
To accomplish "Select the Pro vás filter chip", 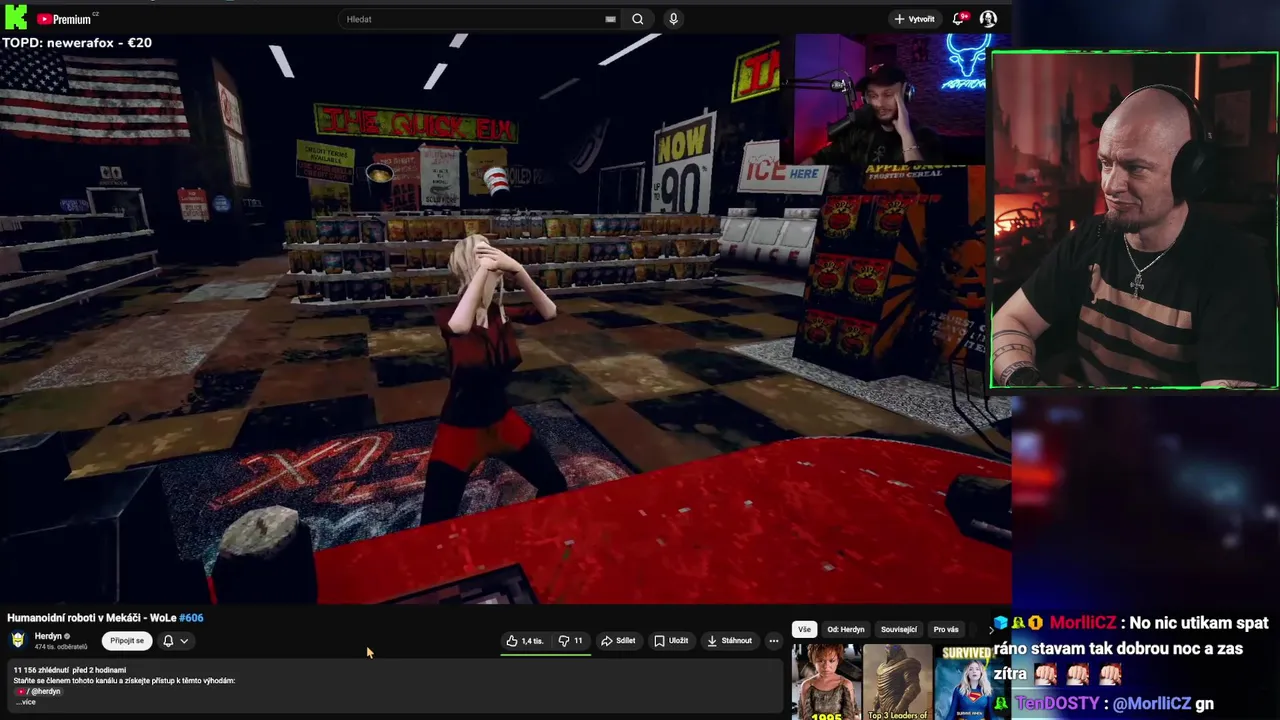I will point(946,629).
